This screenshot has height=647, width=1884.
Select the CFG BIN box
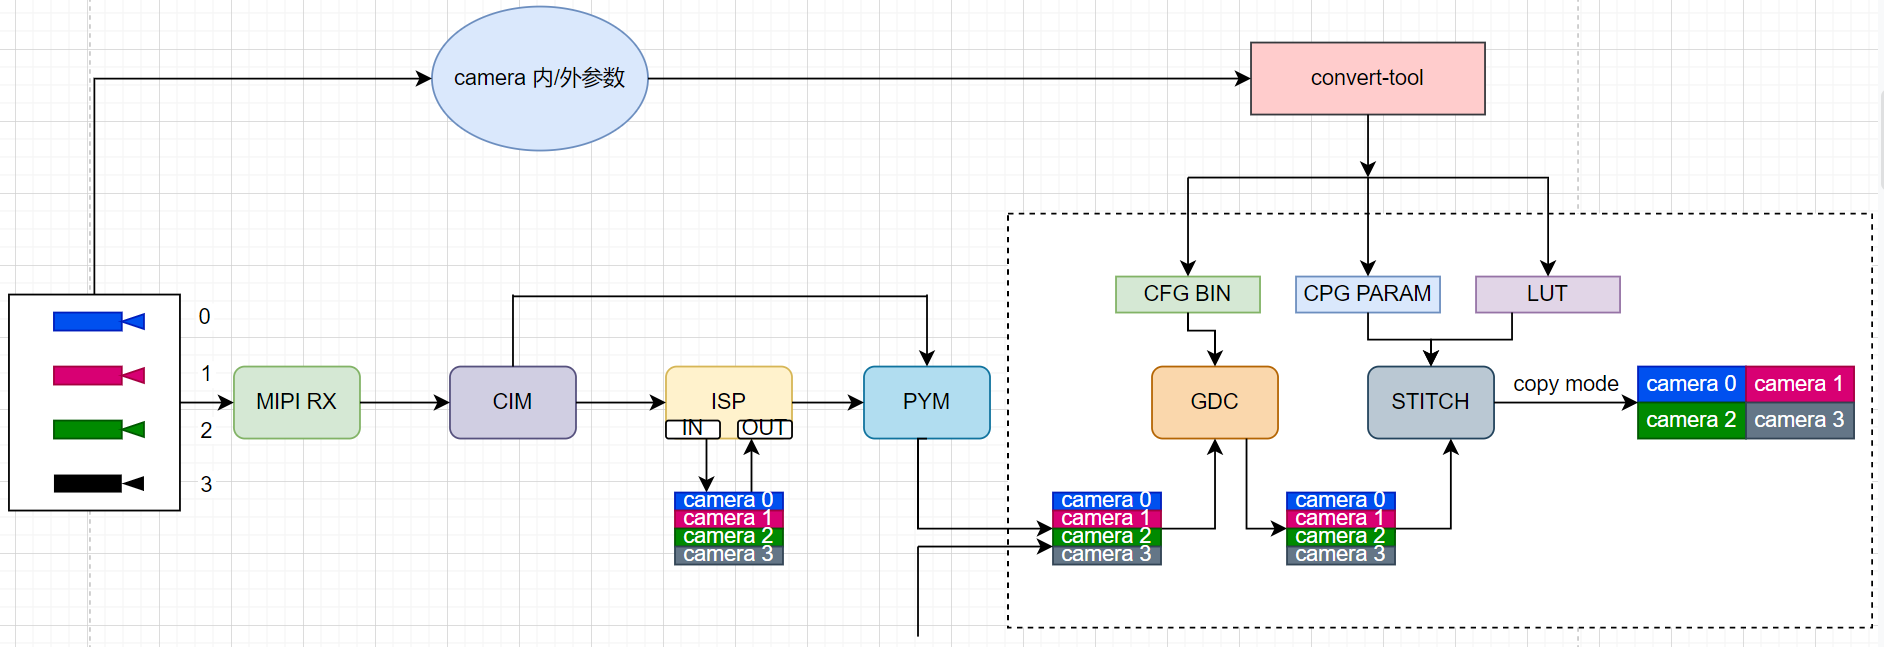coord(1187,294)
